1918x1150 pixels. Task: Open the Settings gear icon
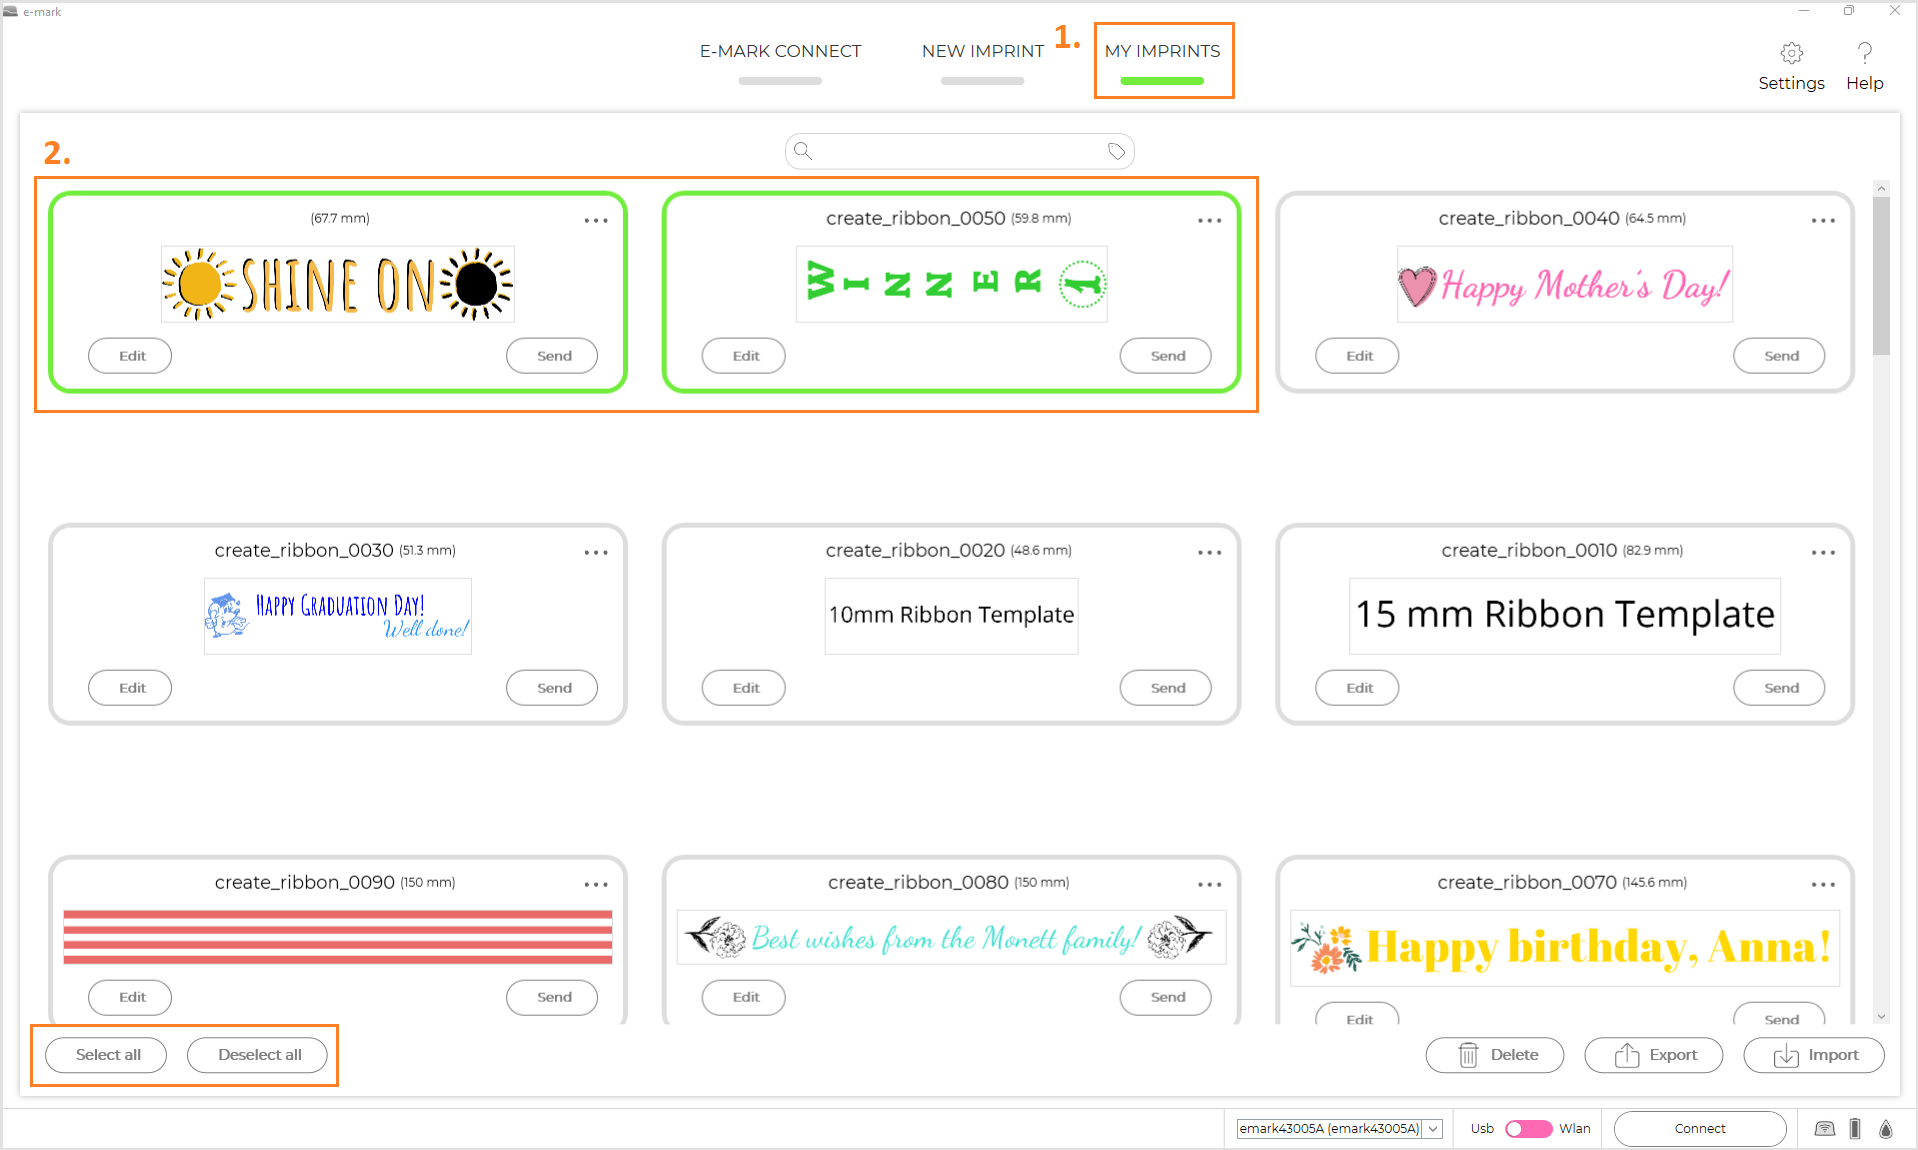[1791, 53]
